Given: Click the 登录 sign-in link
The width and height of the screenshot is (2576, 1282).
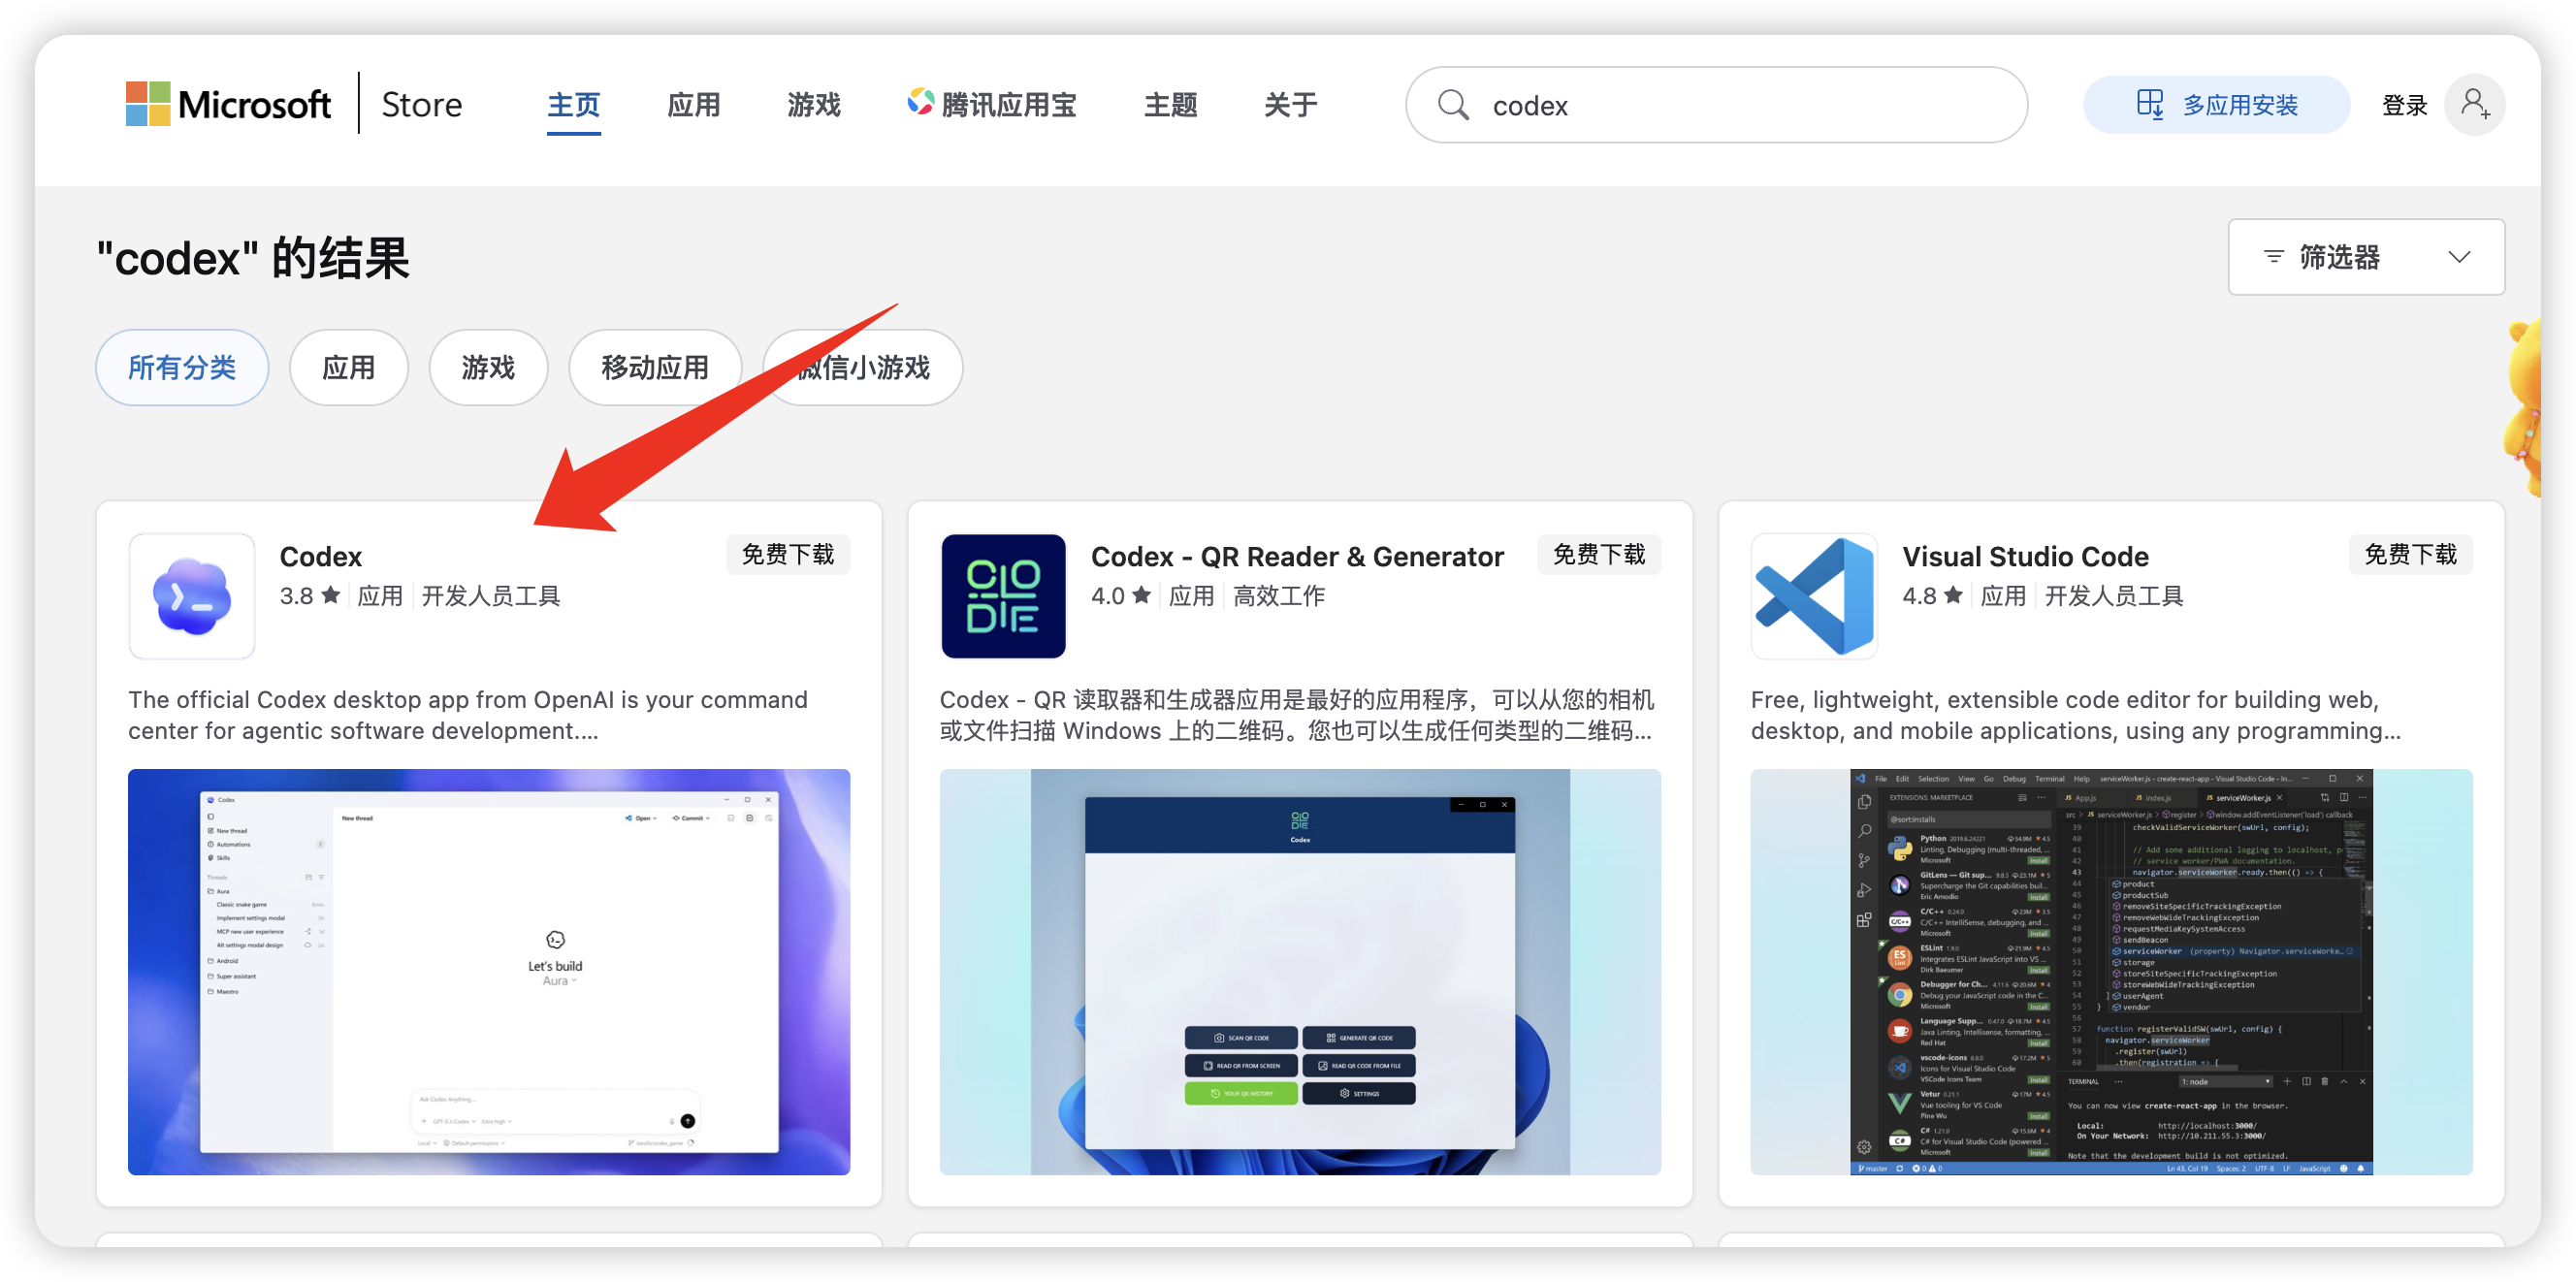Looking at the screenshot, I should [2404, 105].
